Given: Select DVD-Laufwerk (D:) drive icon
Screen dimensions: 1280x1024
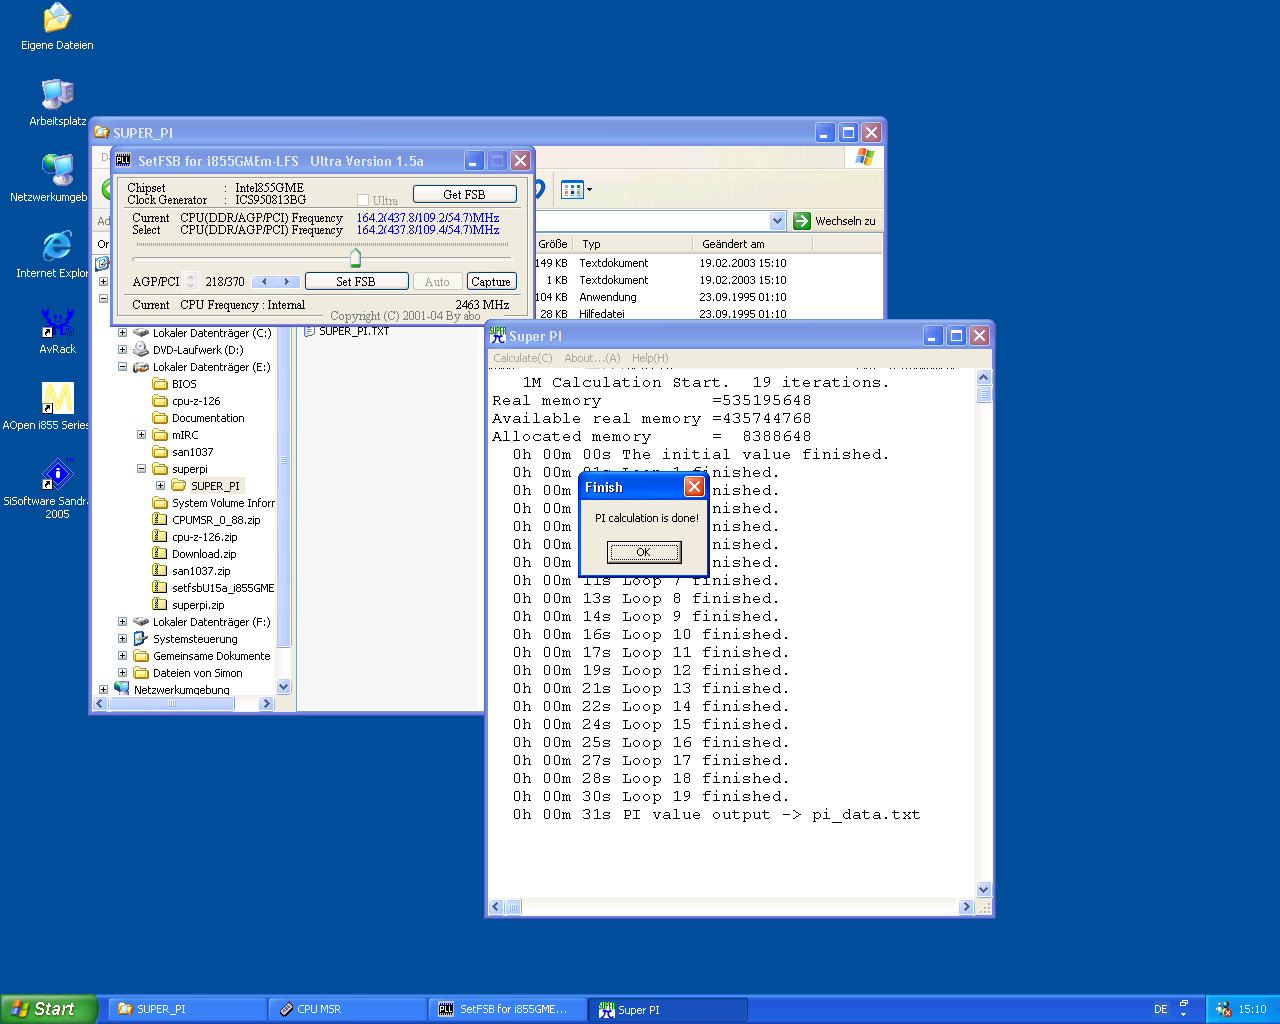Looking at the screenshot, I should pos(141,350).
